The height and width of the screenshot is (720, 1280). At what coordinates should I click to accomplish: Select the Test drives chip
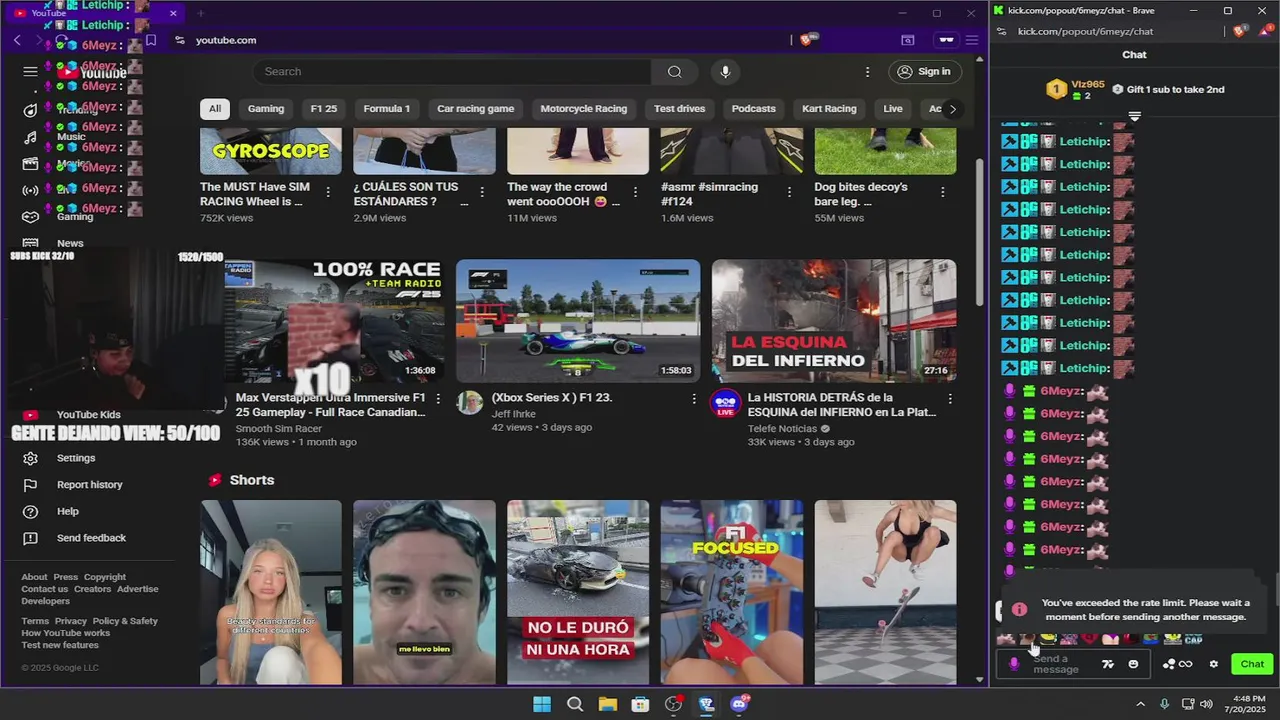[x=680, y=109]
